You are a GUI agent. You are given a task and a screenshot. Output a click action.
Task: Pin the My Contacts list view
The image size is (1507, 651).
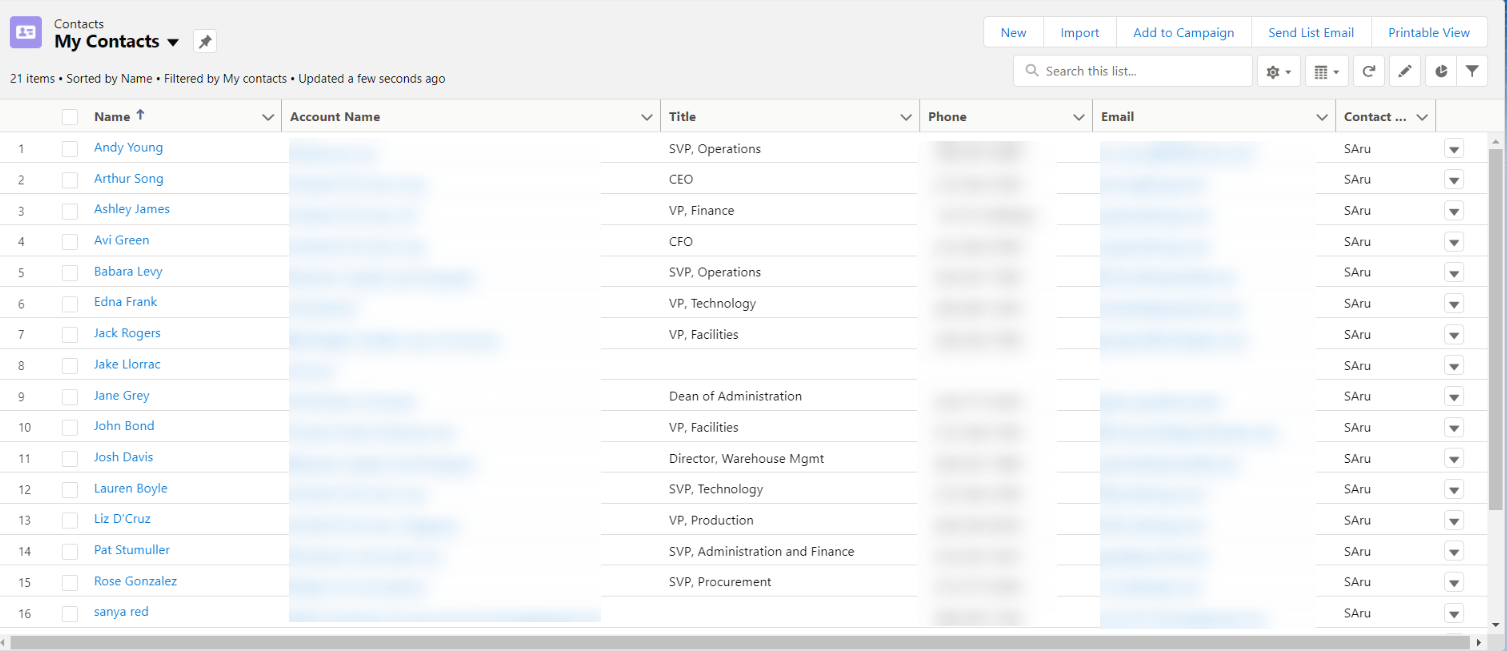pos(207,42)
